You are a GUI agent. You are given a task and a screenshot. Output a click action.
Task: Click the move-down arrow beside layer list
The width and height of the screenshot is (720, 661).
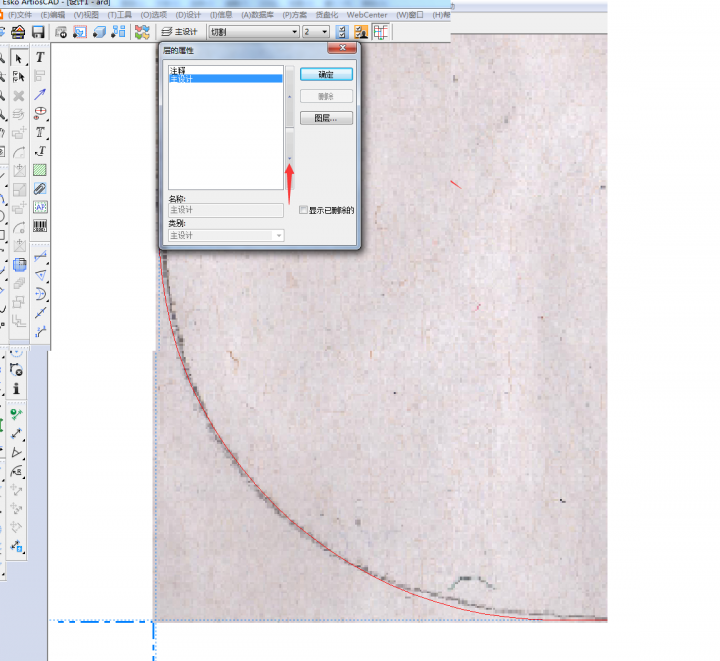[290, 159]
